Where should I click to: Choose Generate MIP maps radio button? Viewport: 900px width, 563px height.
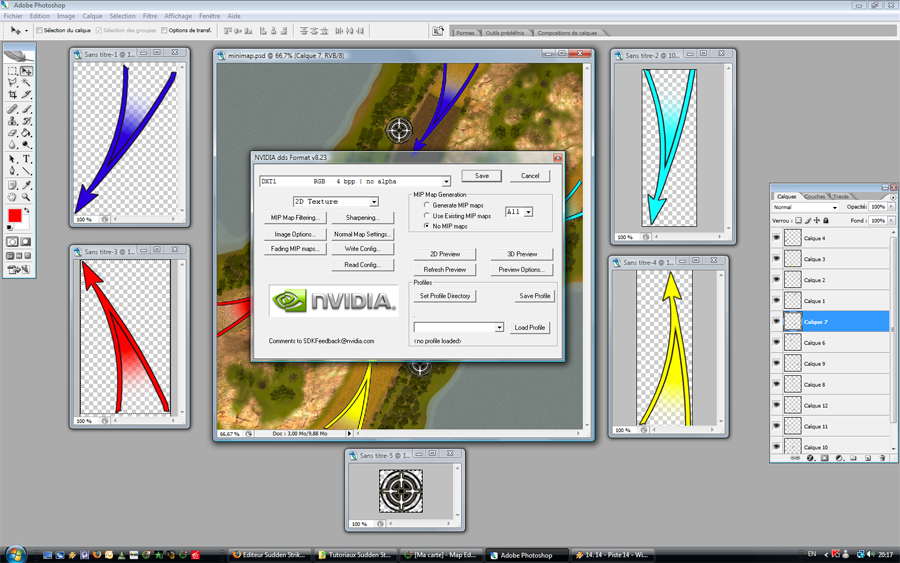pos(426,205)
